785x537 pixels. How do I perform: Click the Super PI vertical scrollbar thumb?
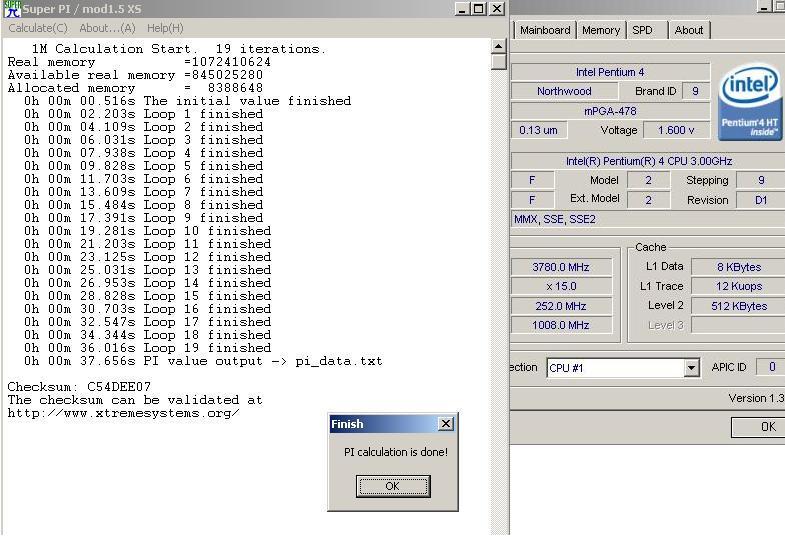(498, 62)
